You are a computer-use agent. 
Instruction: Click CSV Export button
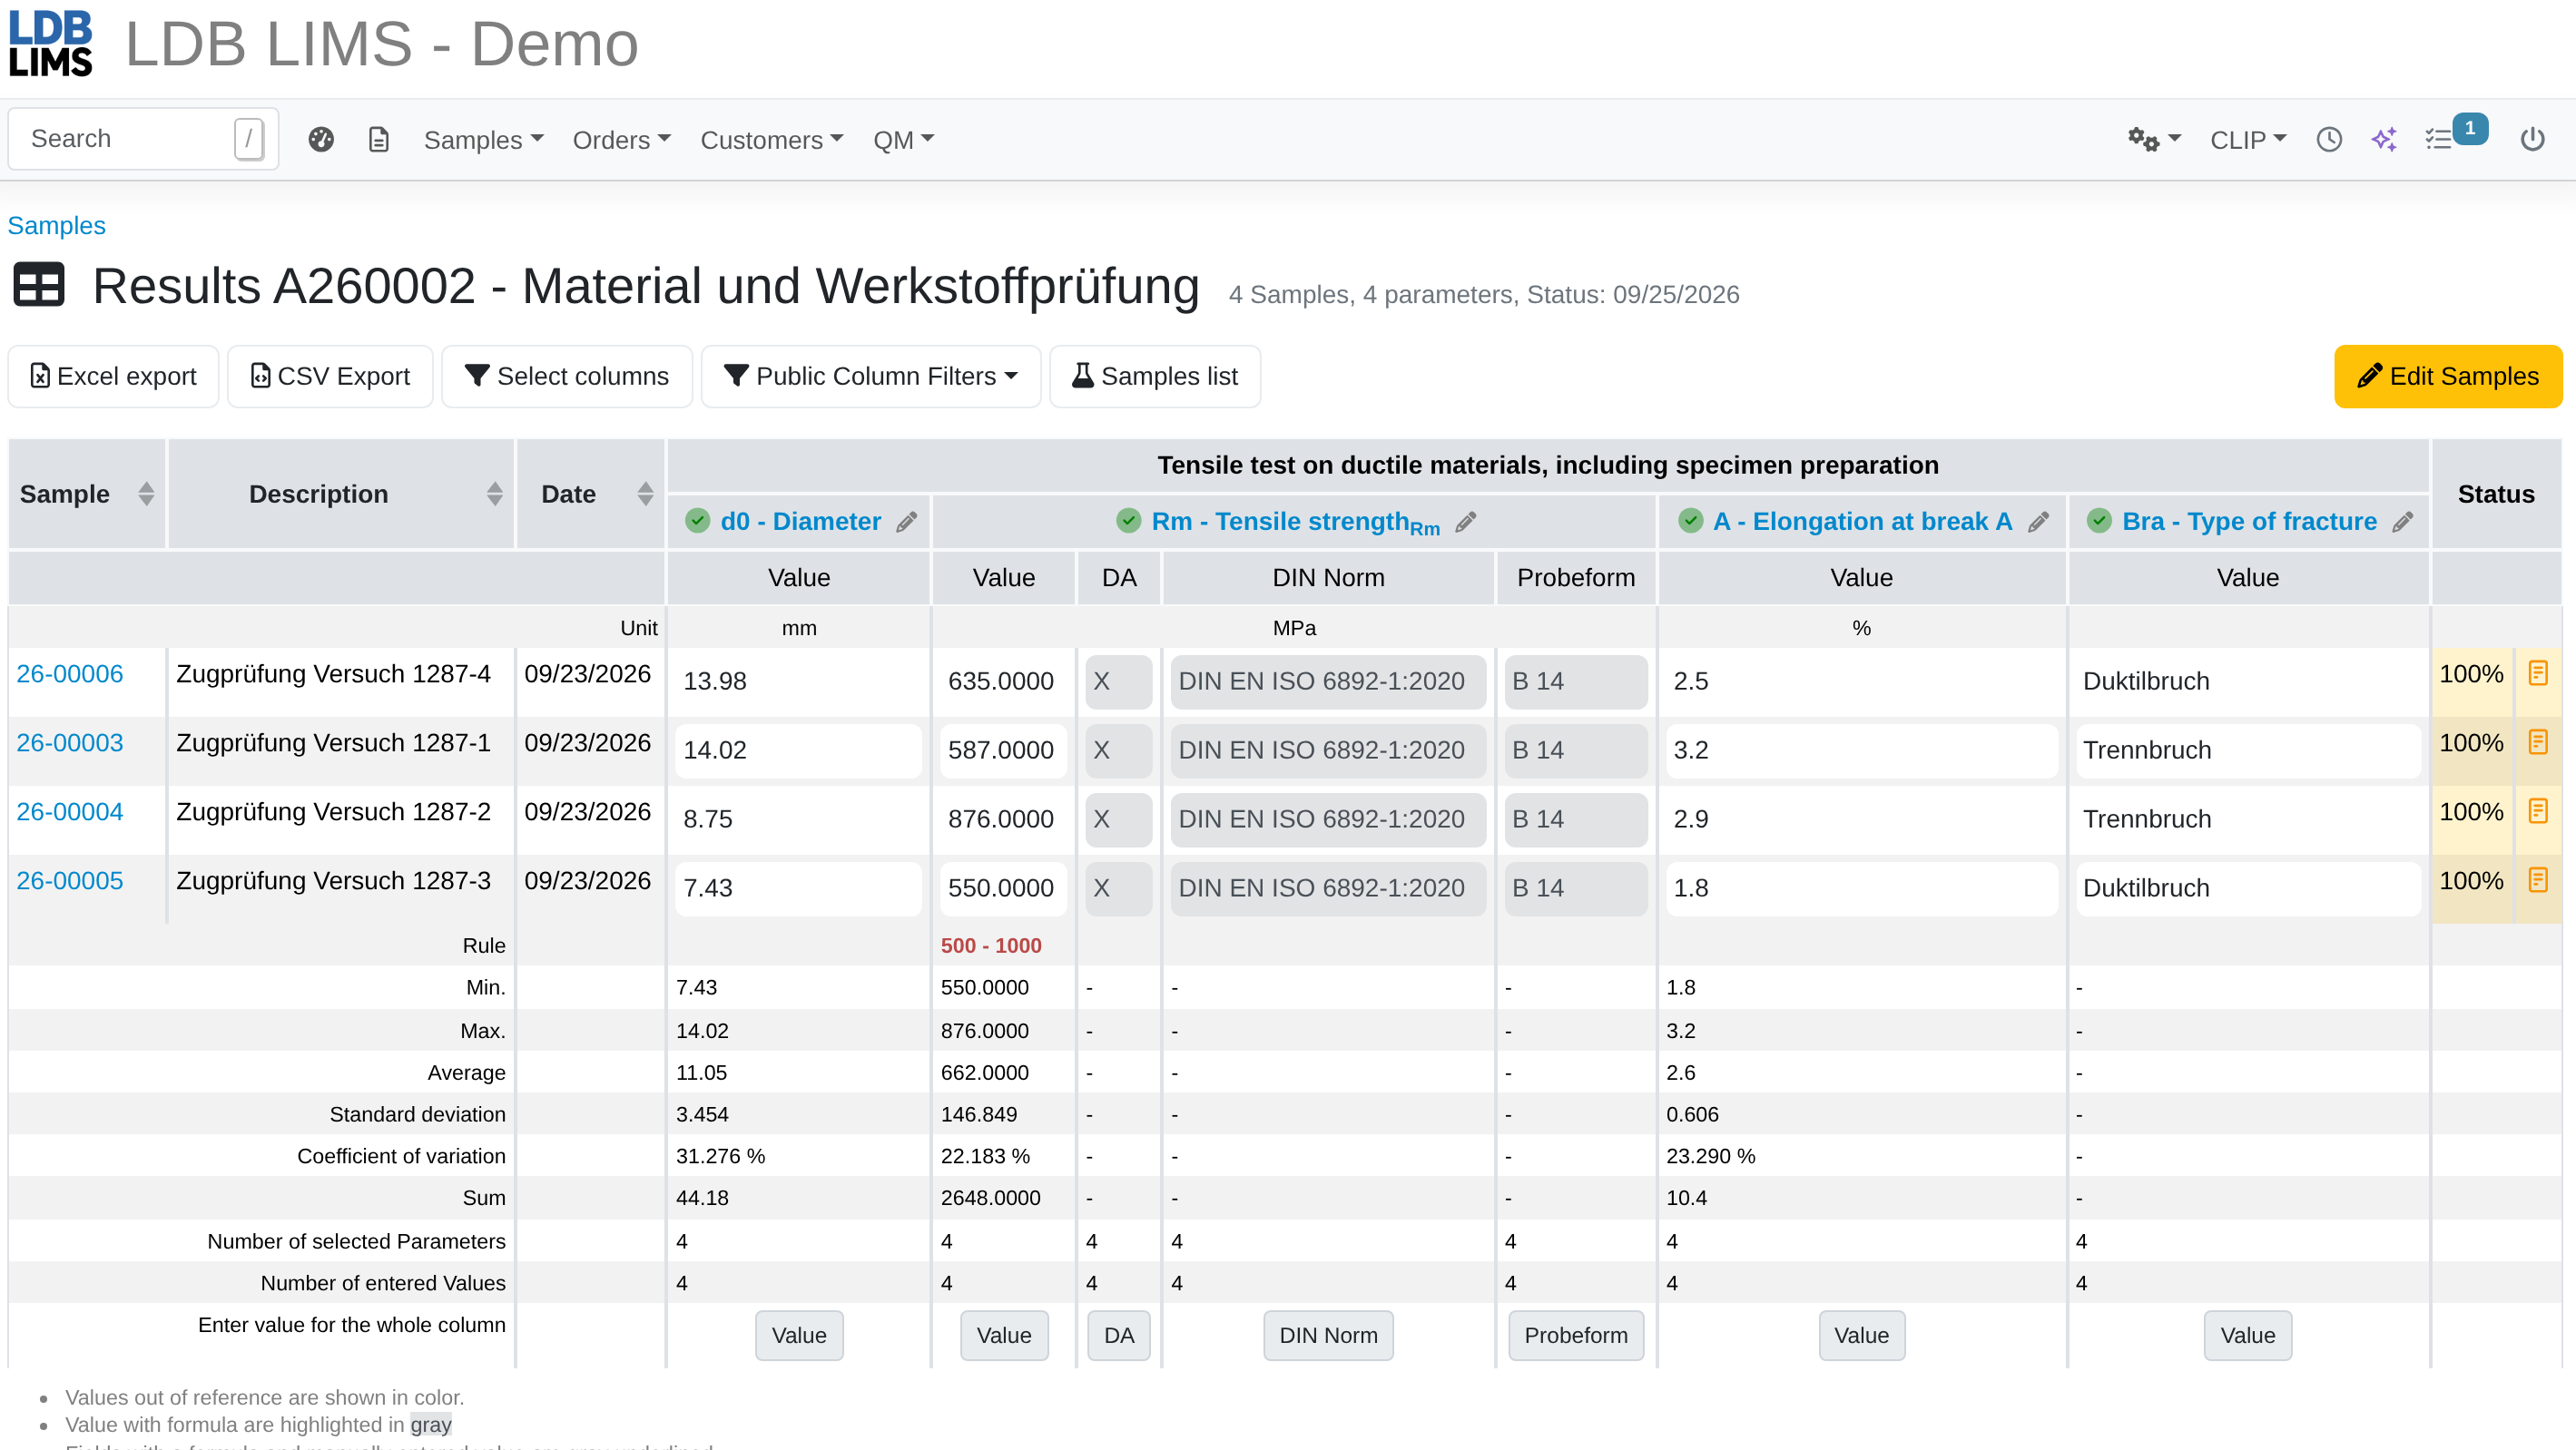330,377
